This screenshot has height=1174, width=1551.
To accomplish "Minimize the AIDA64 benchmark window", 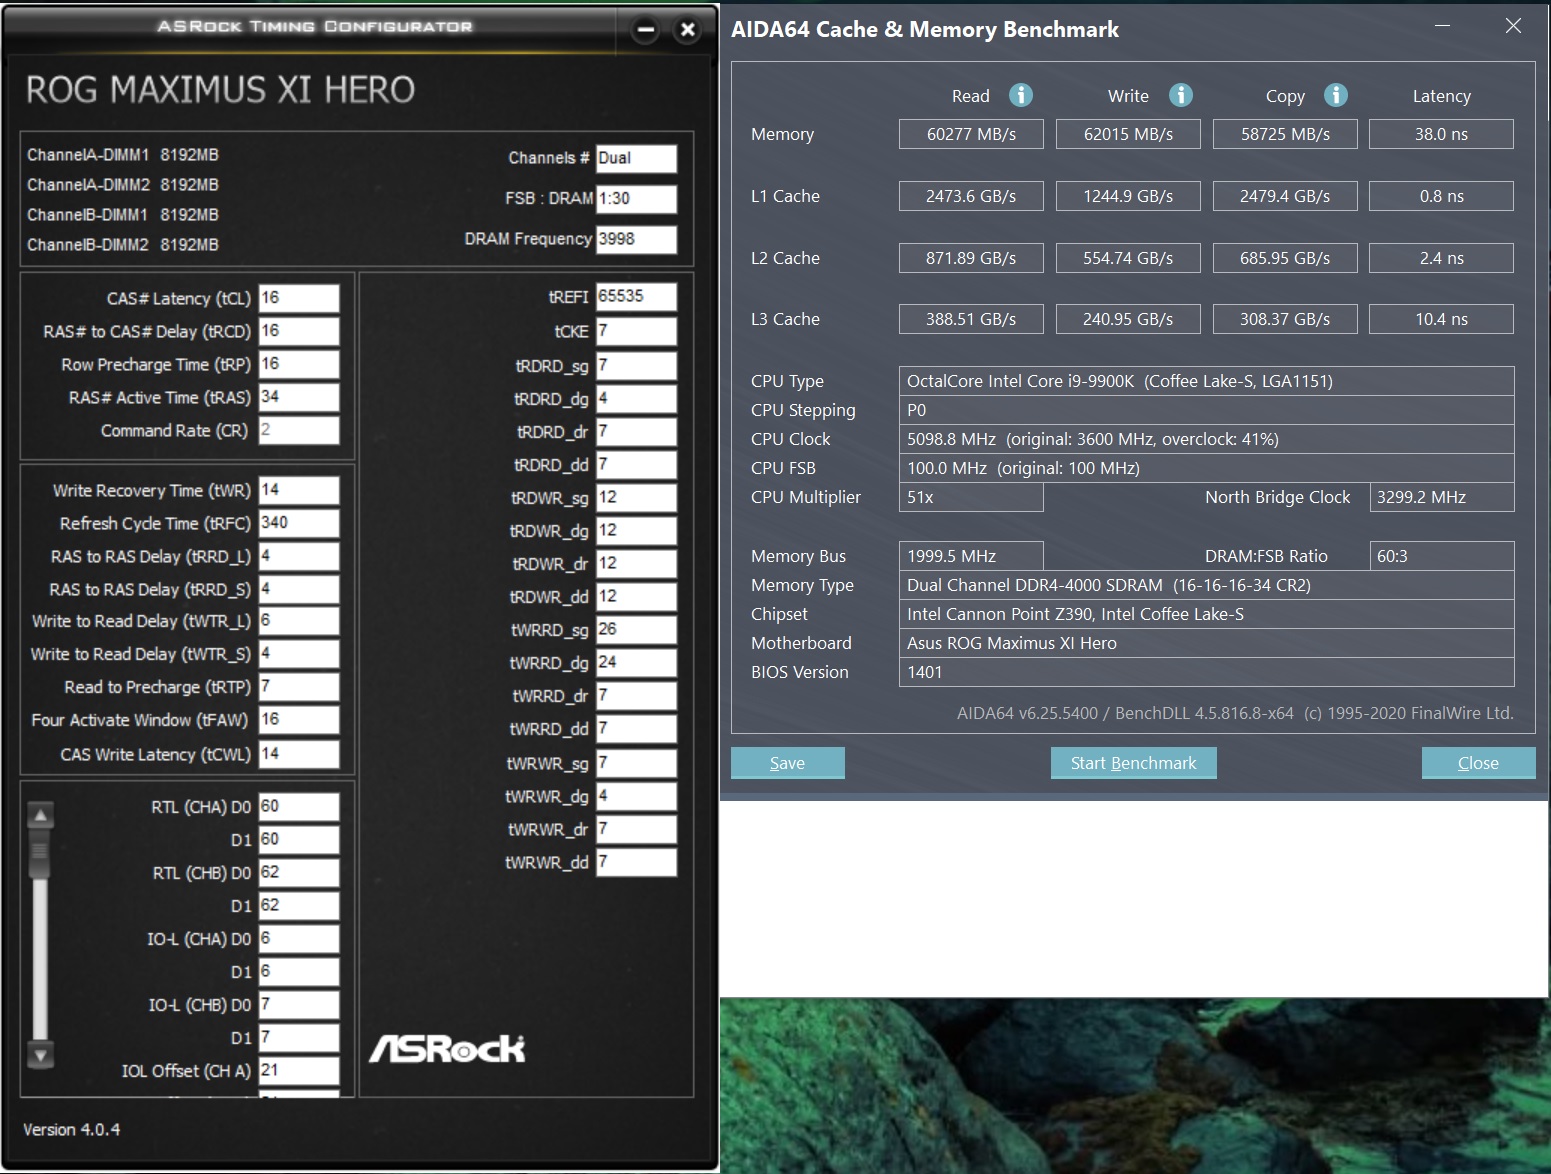I will click(x=1442, y=26).
